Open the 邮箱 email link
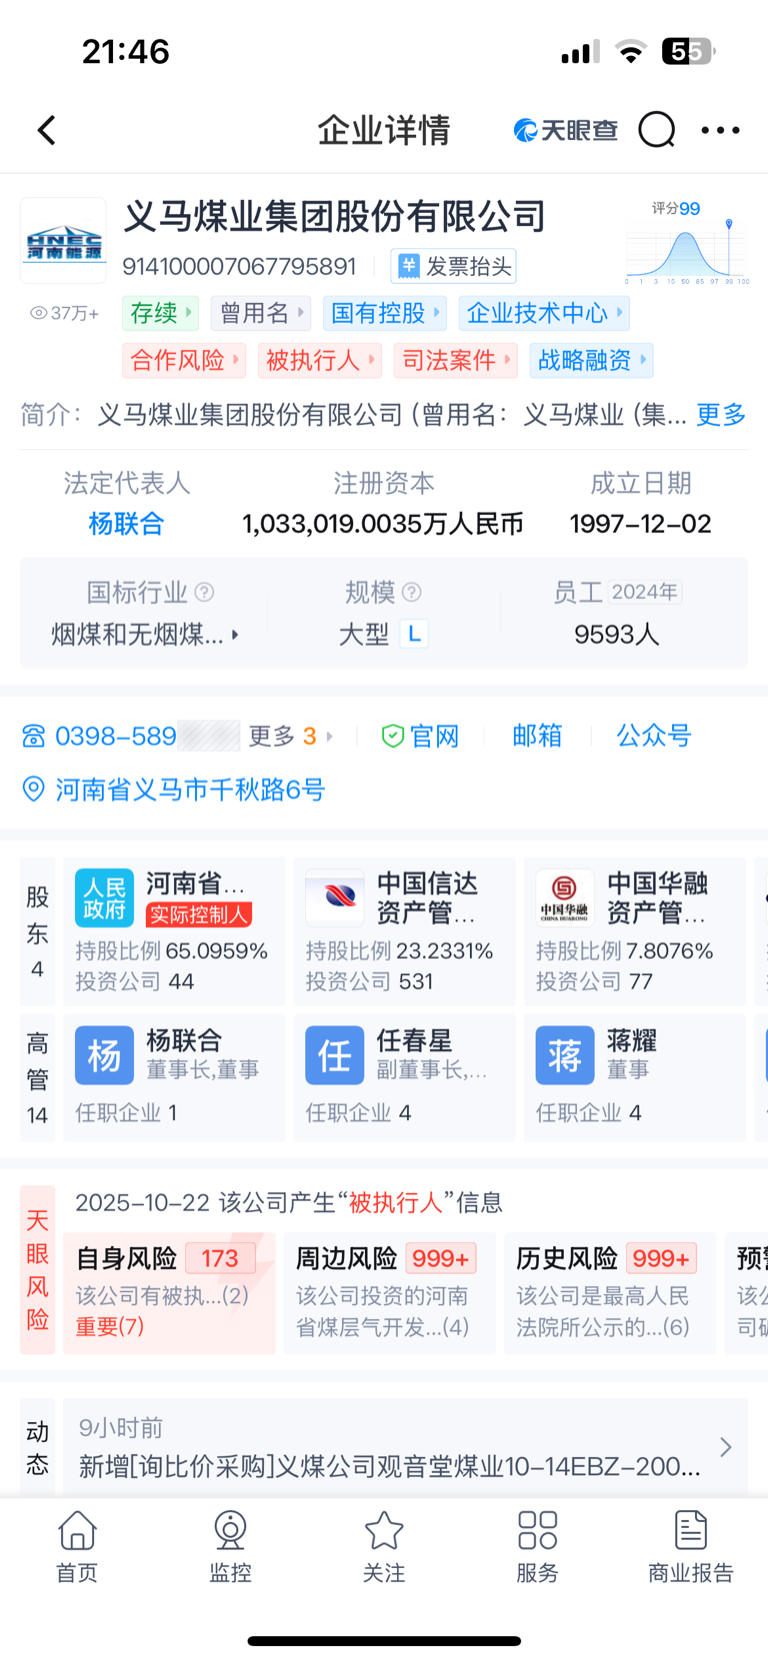This screenshot has height=1663, width=768. point(537,736)
